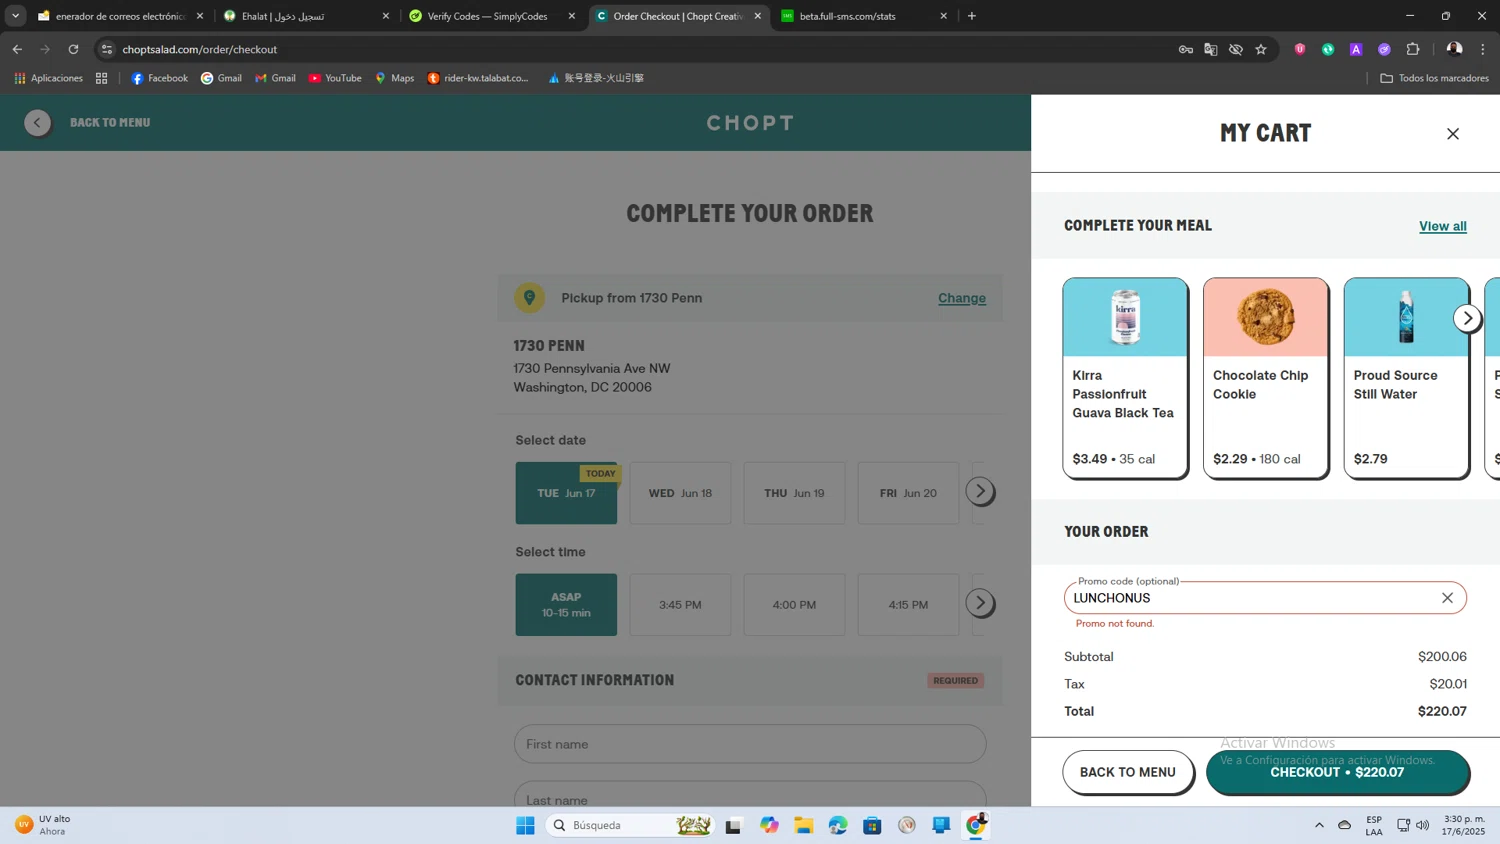The width and height of the screenshot is (1500, 844).
Task: Open Windows Start menu
Action: point(525,825)
